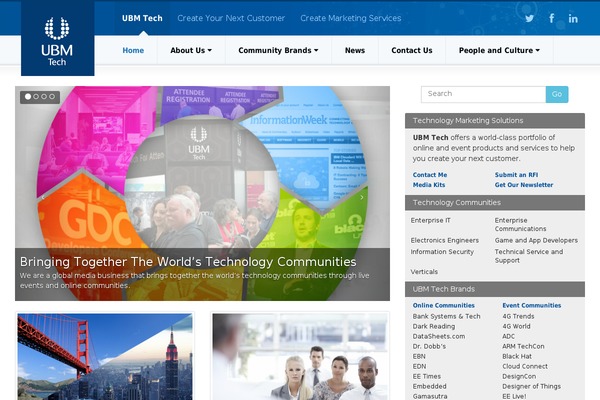The image size is (600, 400).
Task: Open the Enterprise Communications link
Action: tap(520, 224)
